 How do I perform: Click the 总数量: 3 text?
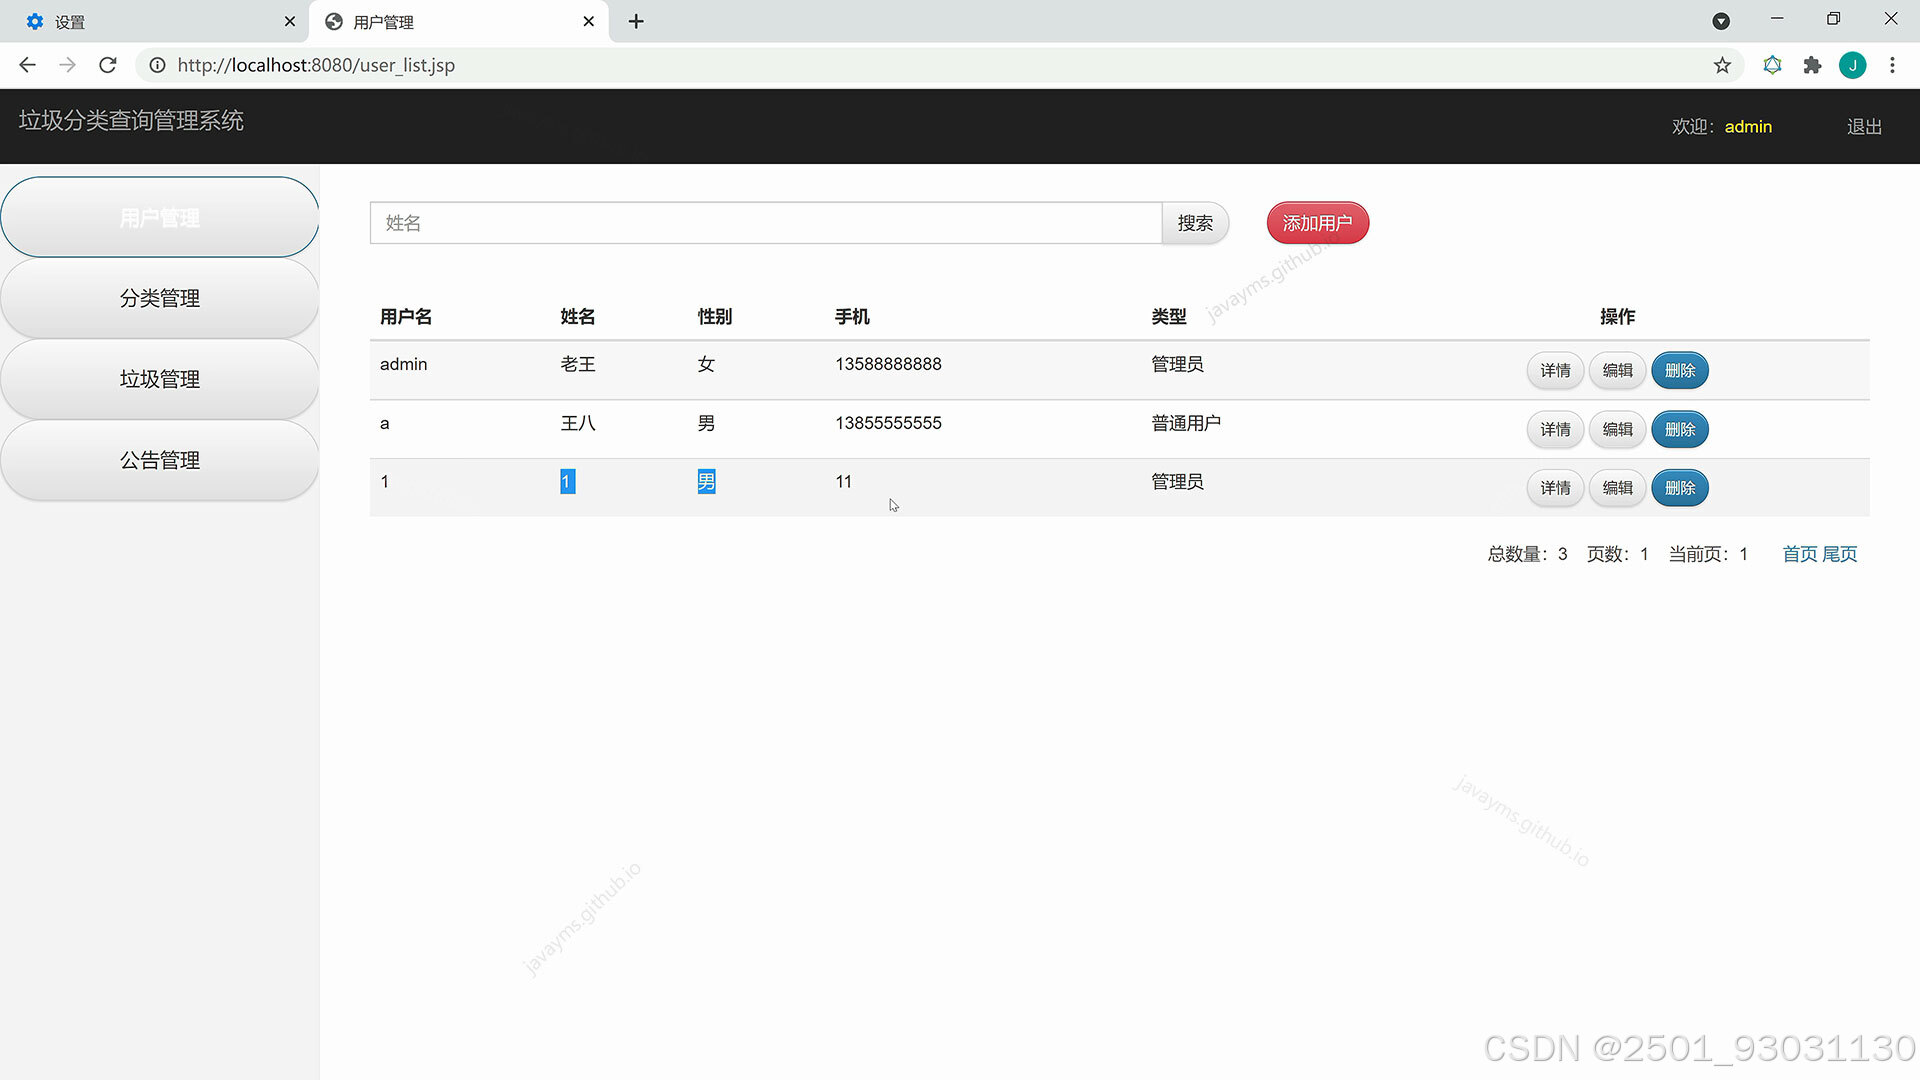[x=1527, y=554]
